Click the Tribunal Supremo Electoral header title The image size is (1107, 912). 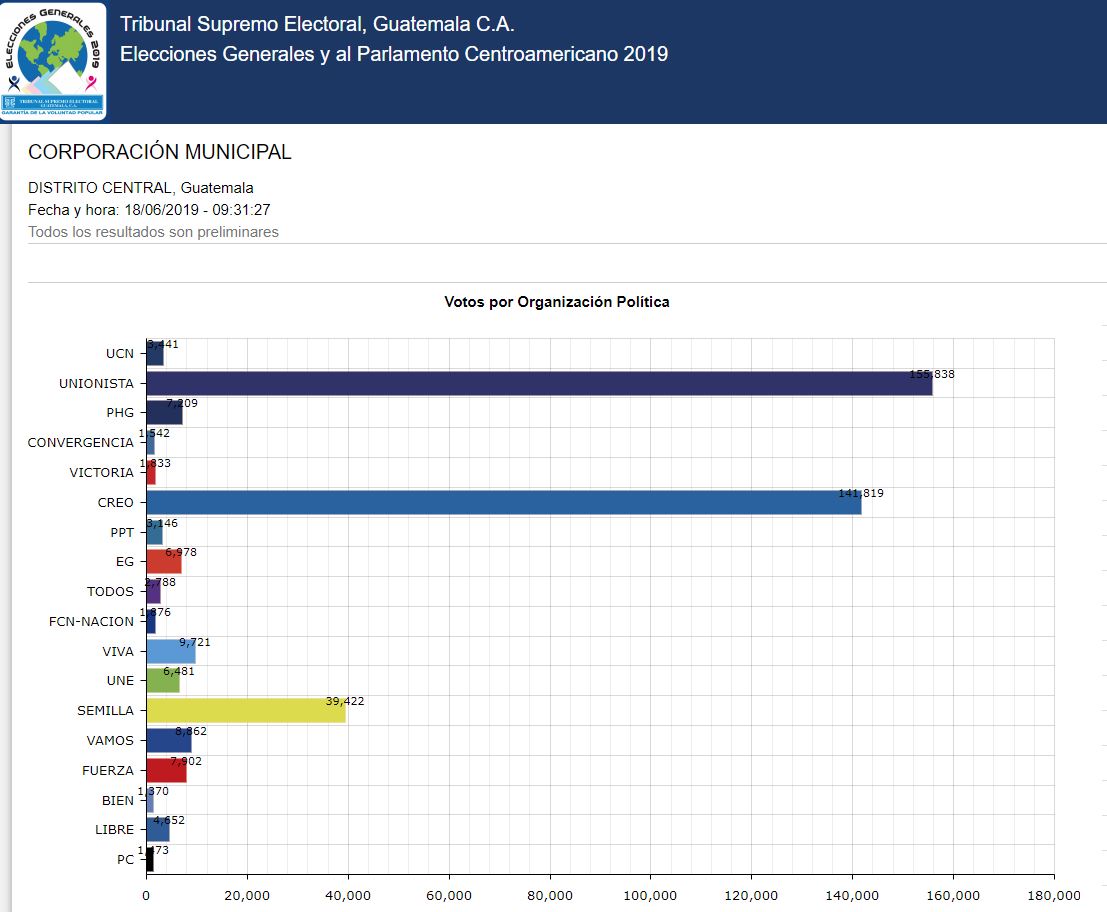[x=317, y=24]
